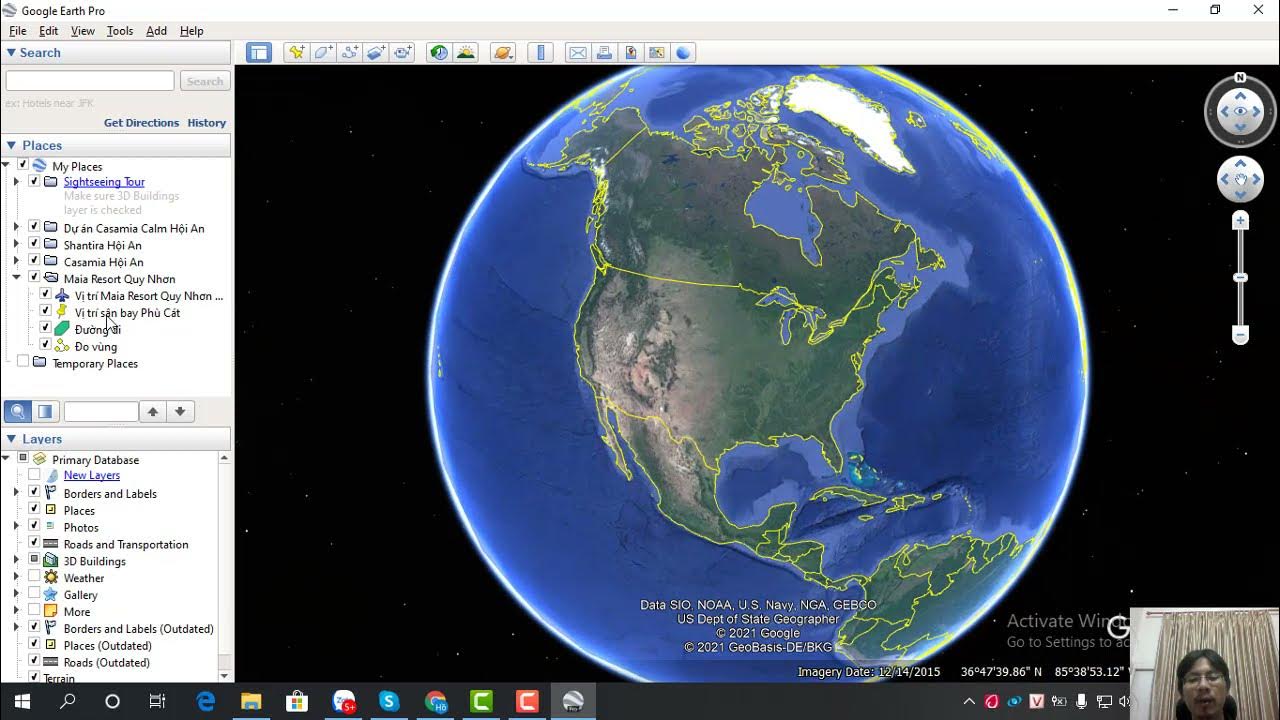Uncheck Dự án Casamia Calm Hội An checkbox
The width and height of the screenshot is (1280, 720).
[x=34, y=228]
